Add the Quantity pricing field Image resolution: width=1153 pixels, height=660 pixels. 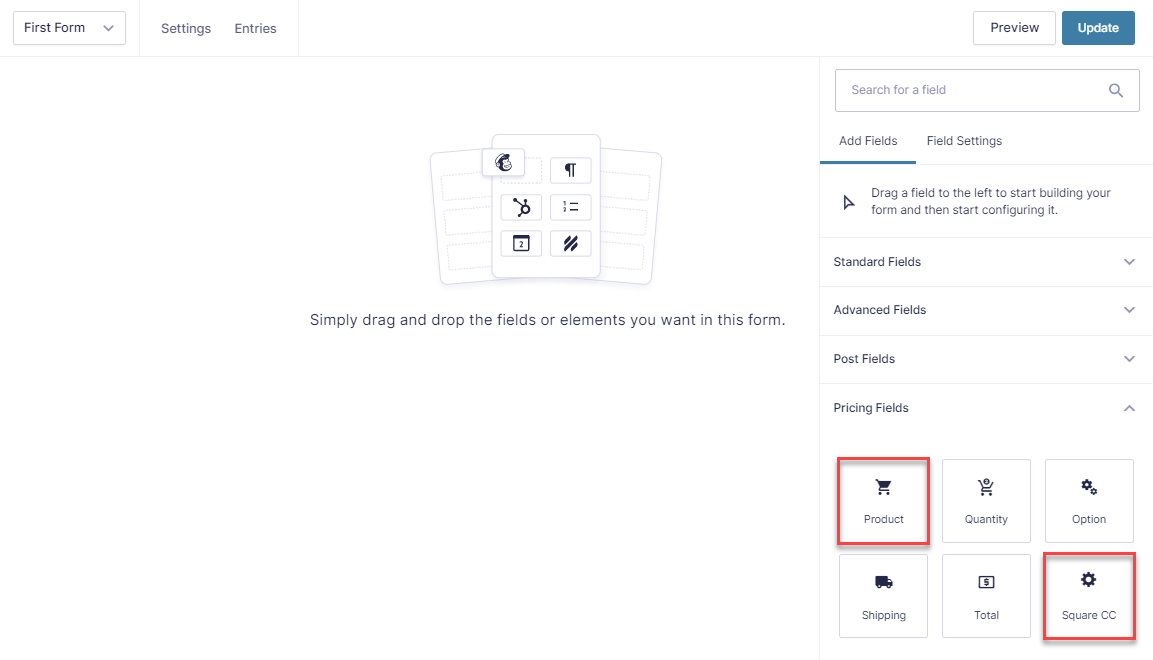pyautogui.click(x=986, y=501)
